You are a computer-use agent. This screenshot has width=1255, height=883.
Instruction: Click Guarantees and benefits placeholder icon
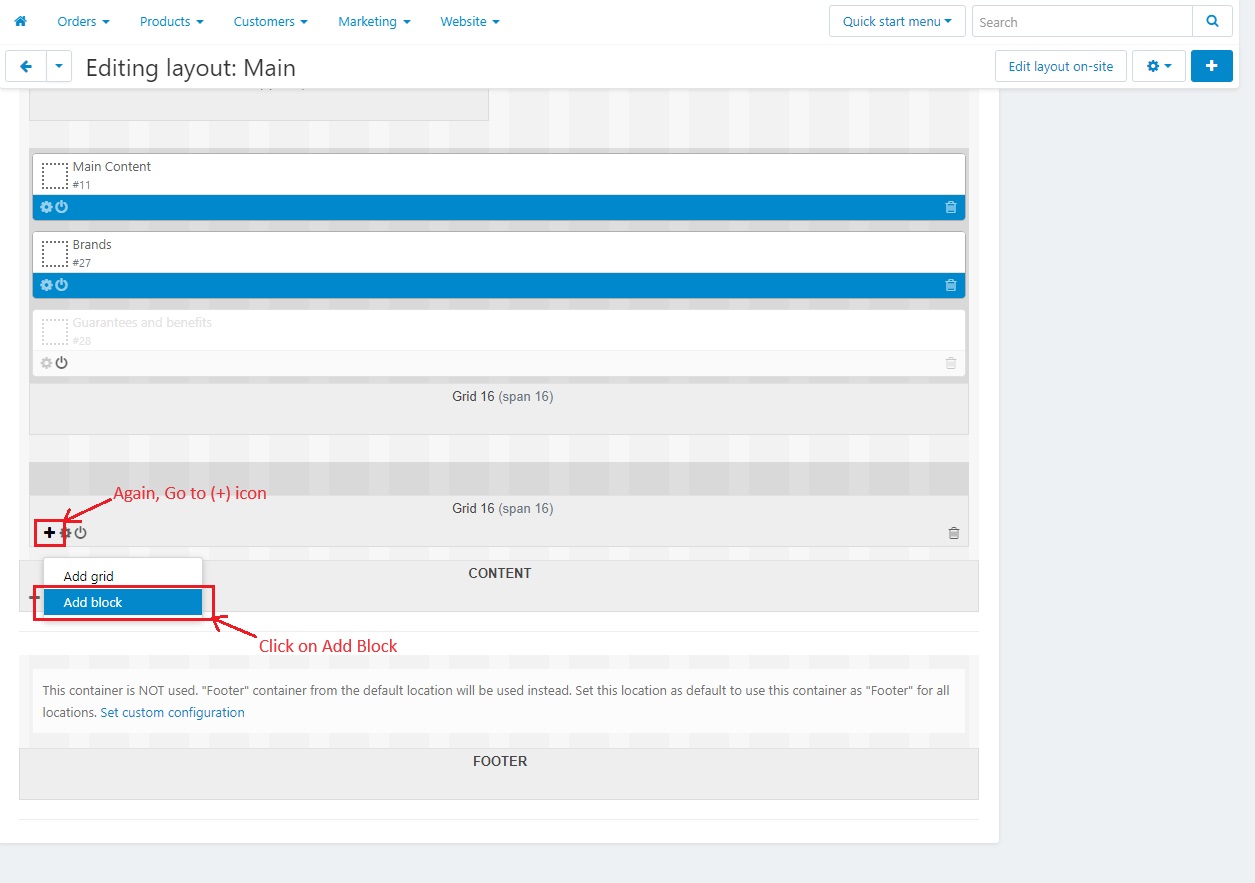tap(55, 332)
